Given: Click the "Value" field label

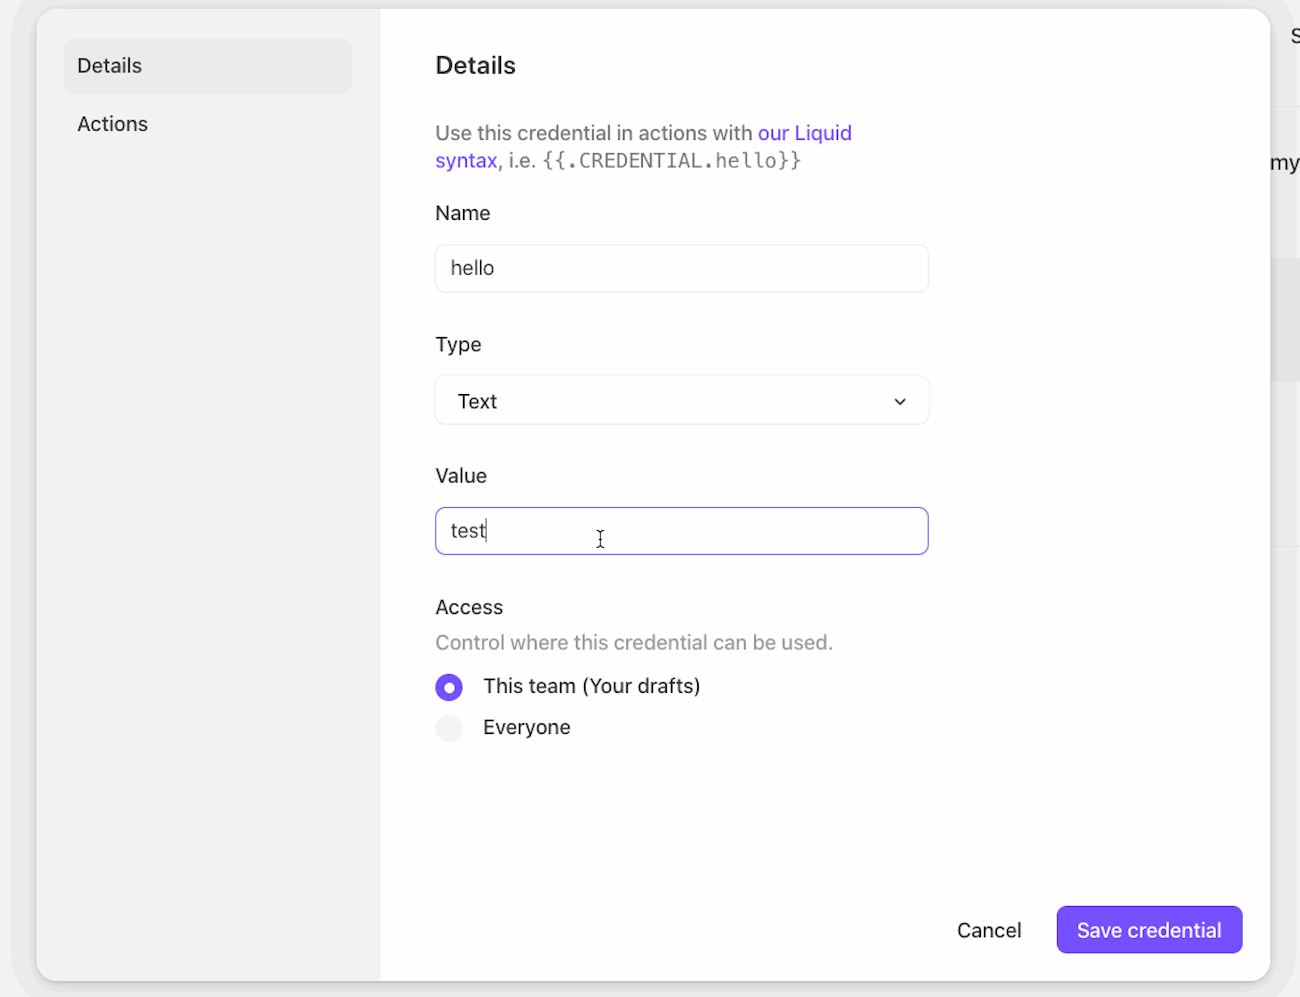Looking at the screenshot, I should [x=461, y=476].
